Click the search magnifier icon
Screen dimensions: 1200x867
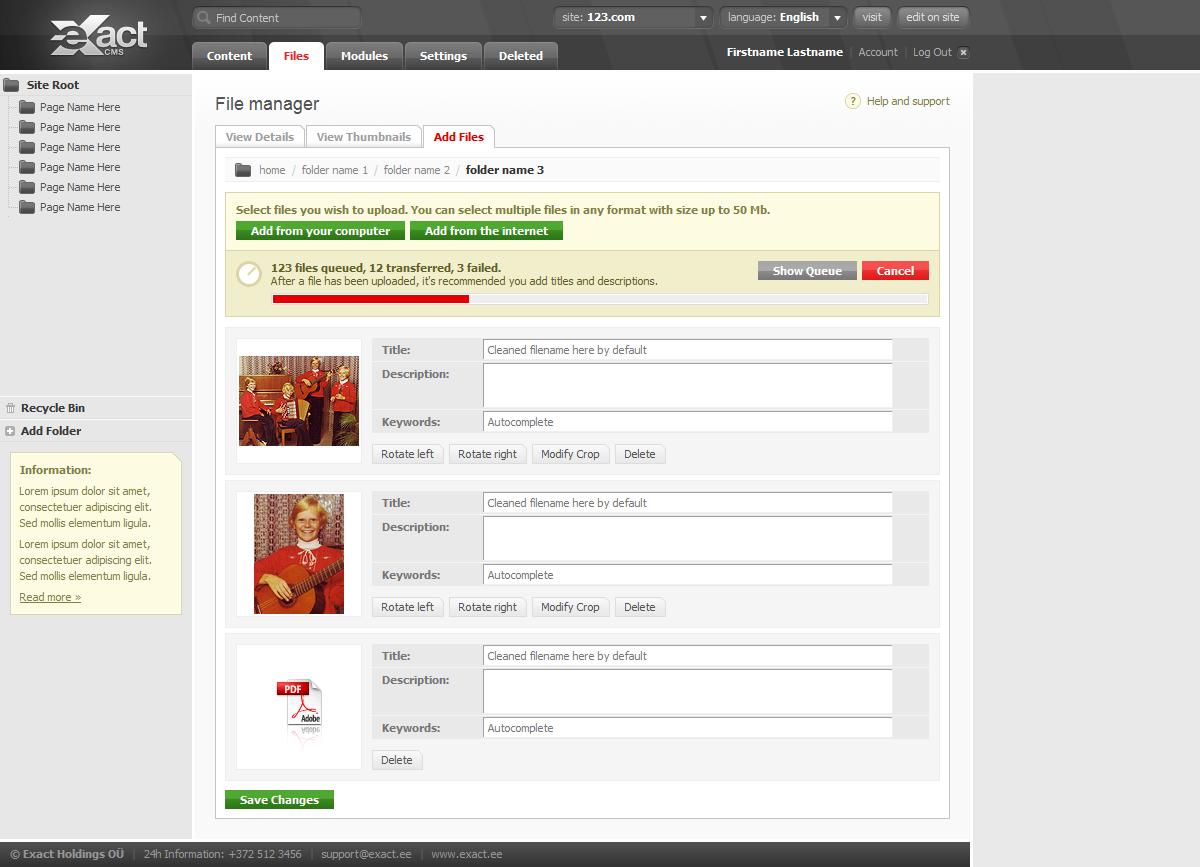(203, 18)
